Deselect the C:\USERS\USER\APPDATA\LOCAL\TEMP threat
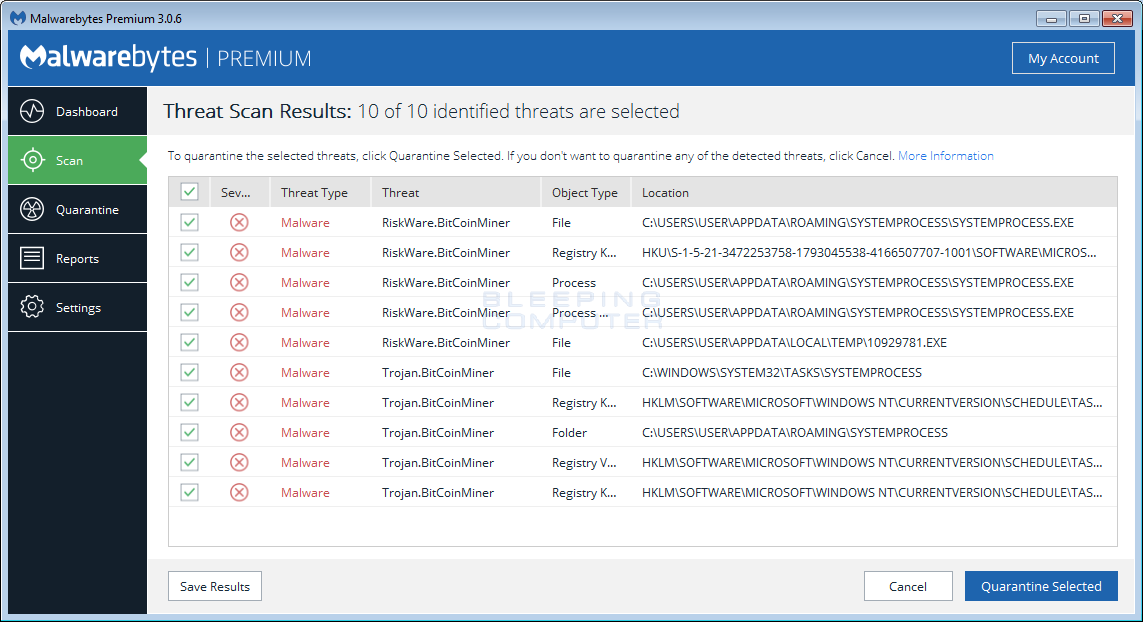1143x622 pixels. pos(189,342)
